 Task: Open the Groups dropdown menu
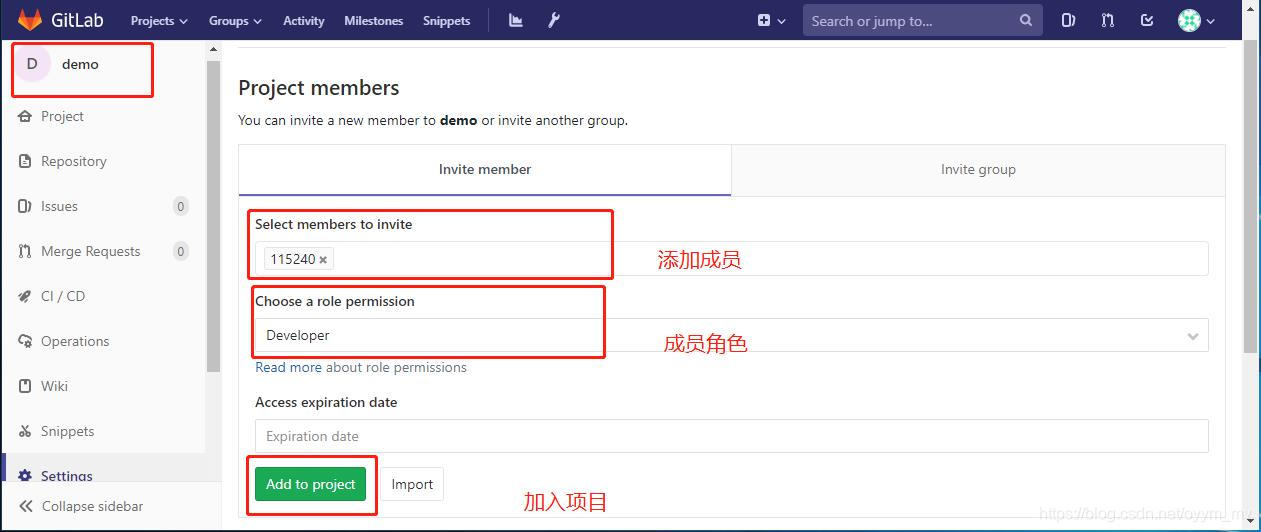[x=235, y=20]
